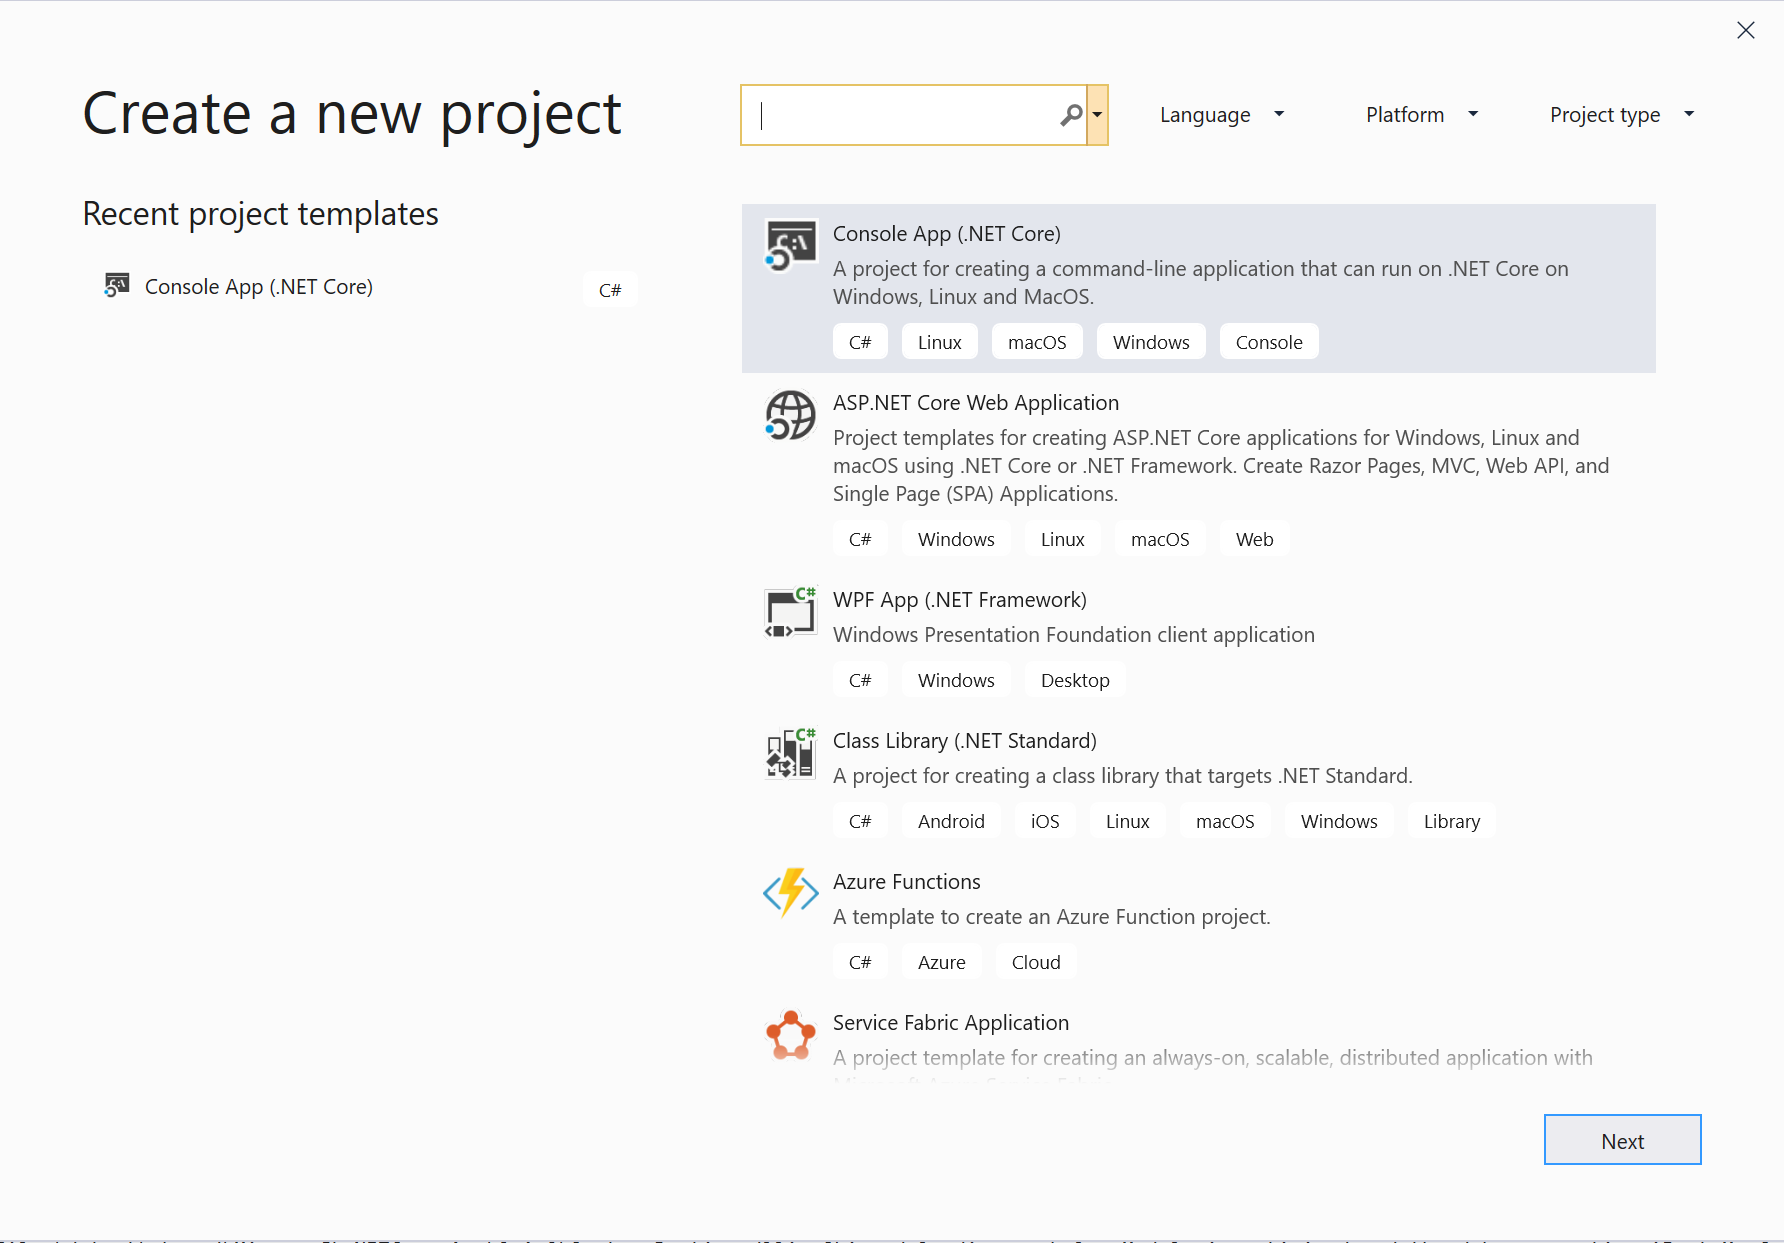
Task: Click the macOS tag under ASP.NET Core
Action: (1160, 539)
